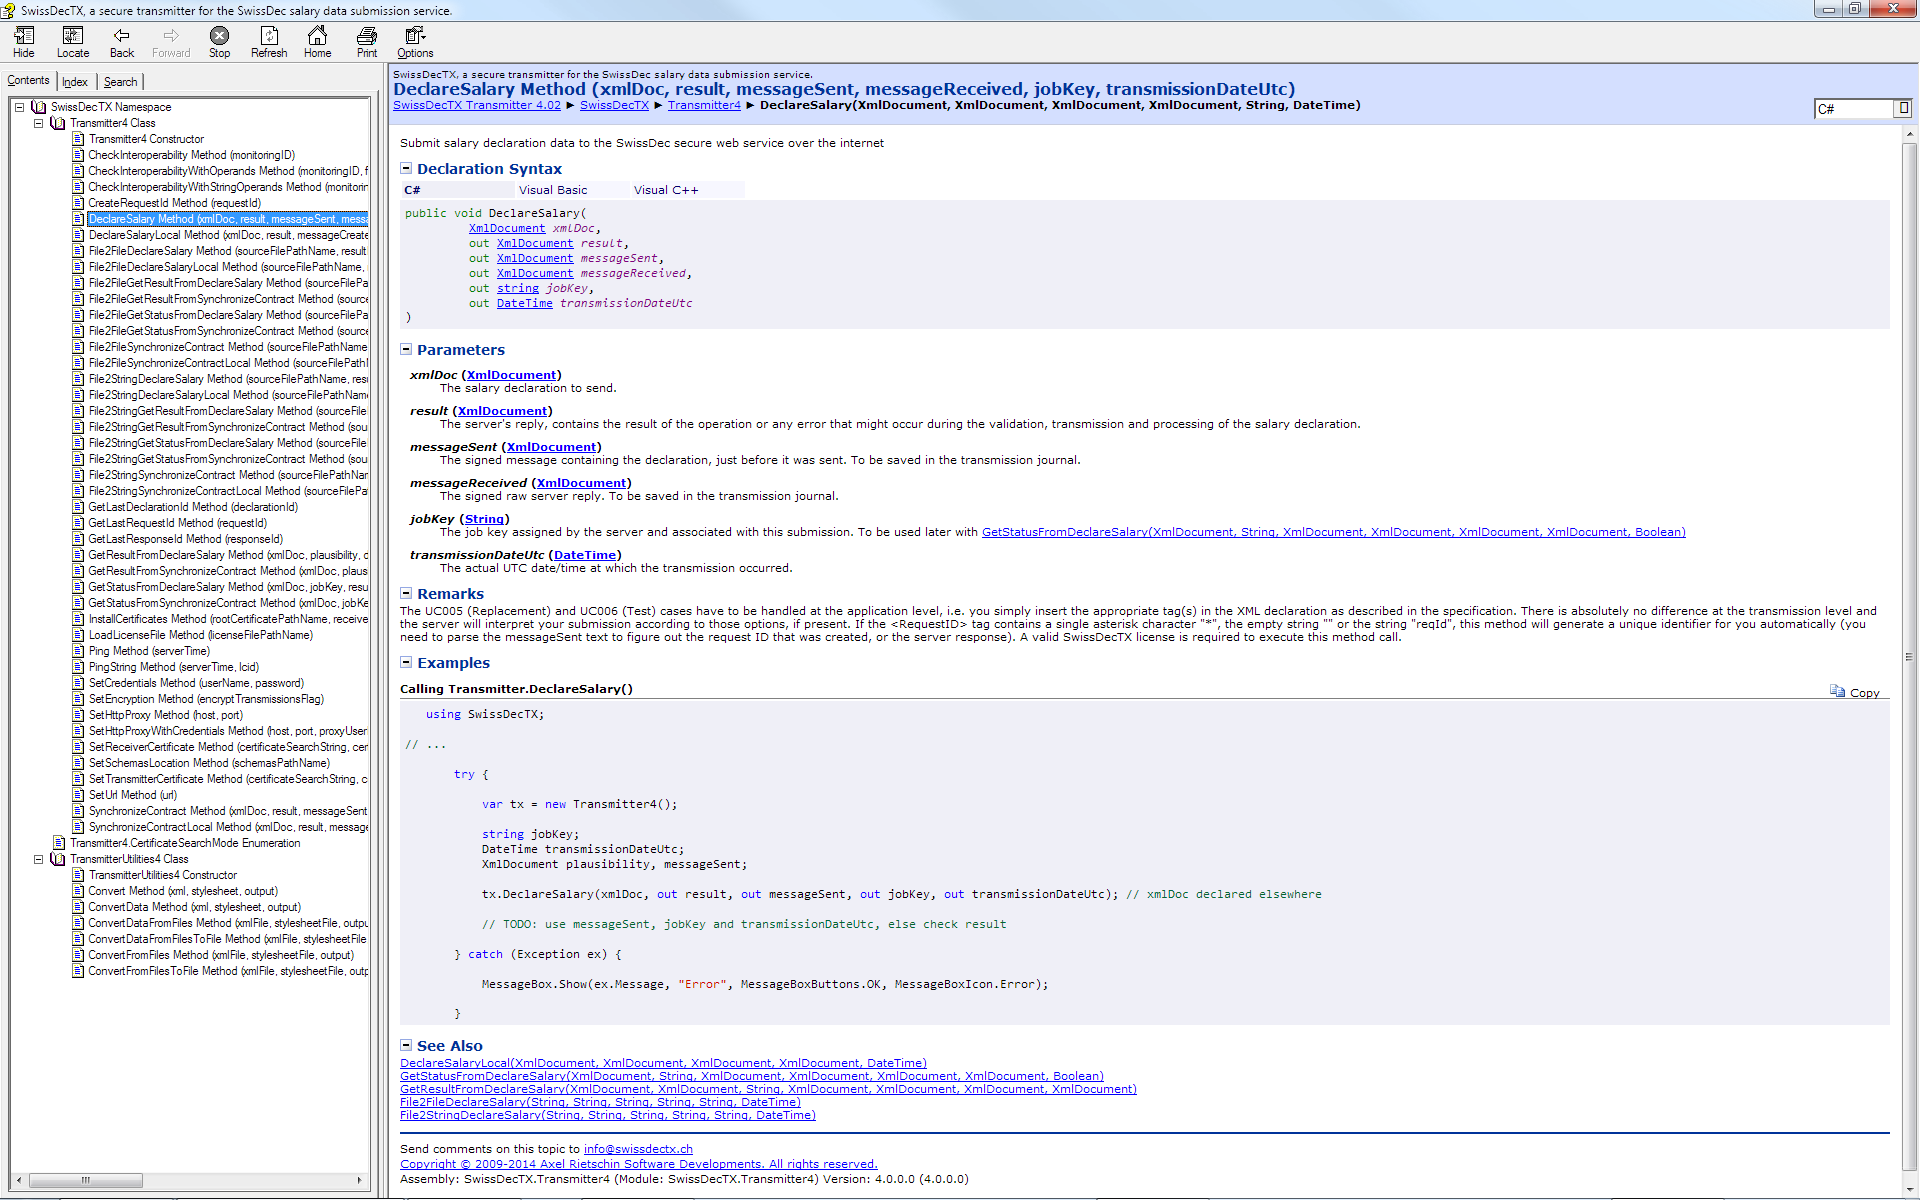Viewport: 1920px width, 1200px height.
Task: Collapse the See Also section
Action: pyautogui.click(x=406, y=1045)
